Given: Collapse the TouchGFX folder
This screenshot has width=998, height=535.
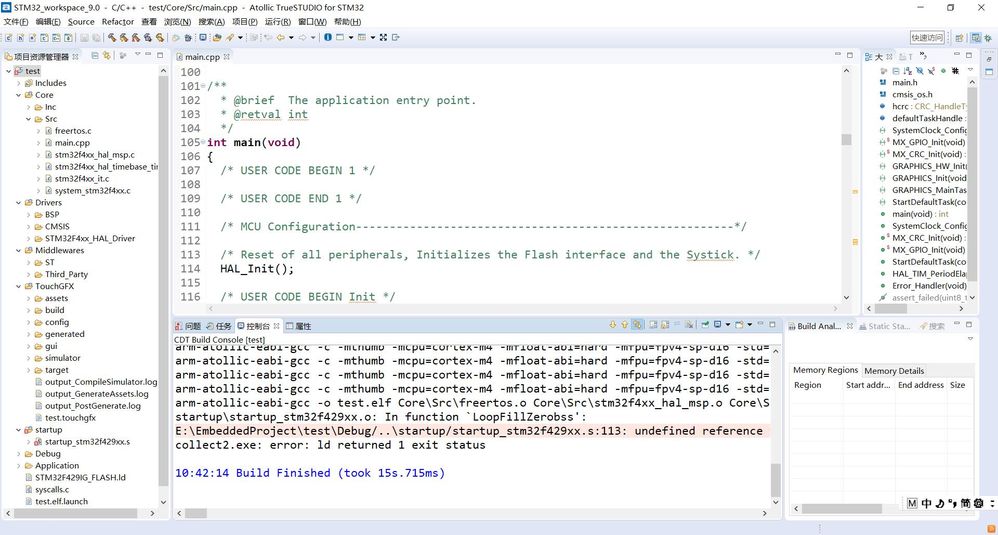Looking at the screenshot, I should [18, 286].
